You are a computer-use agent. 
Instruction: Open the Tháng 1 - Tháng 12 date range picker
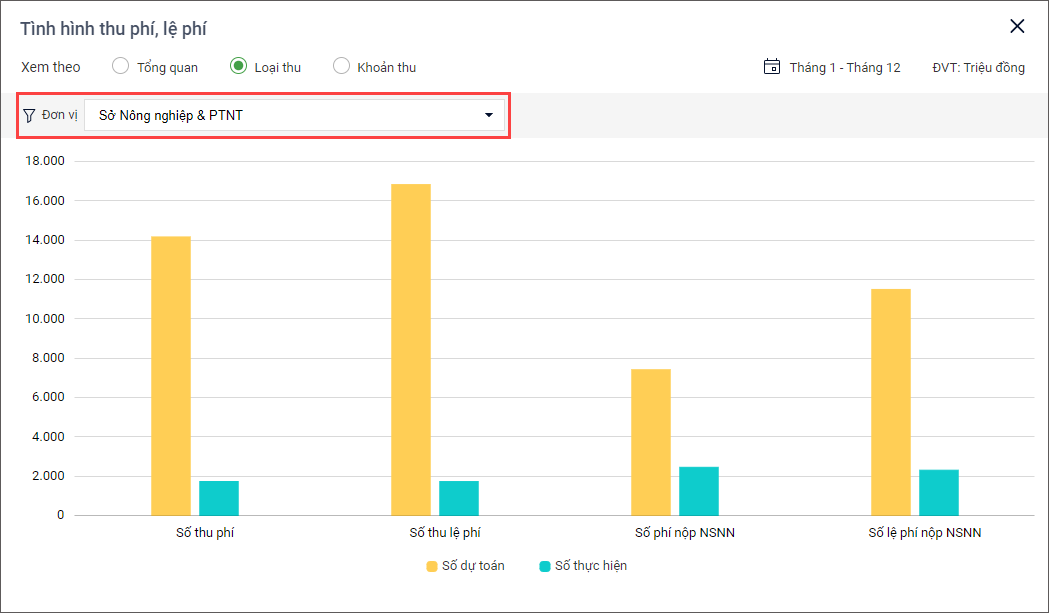(844, 67)
